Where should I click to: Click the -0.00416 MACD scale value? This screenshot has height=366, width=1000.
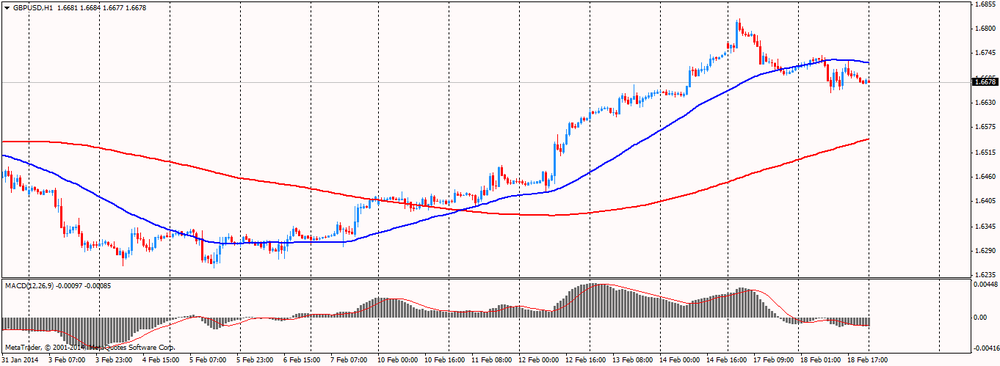point(983,349)
